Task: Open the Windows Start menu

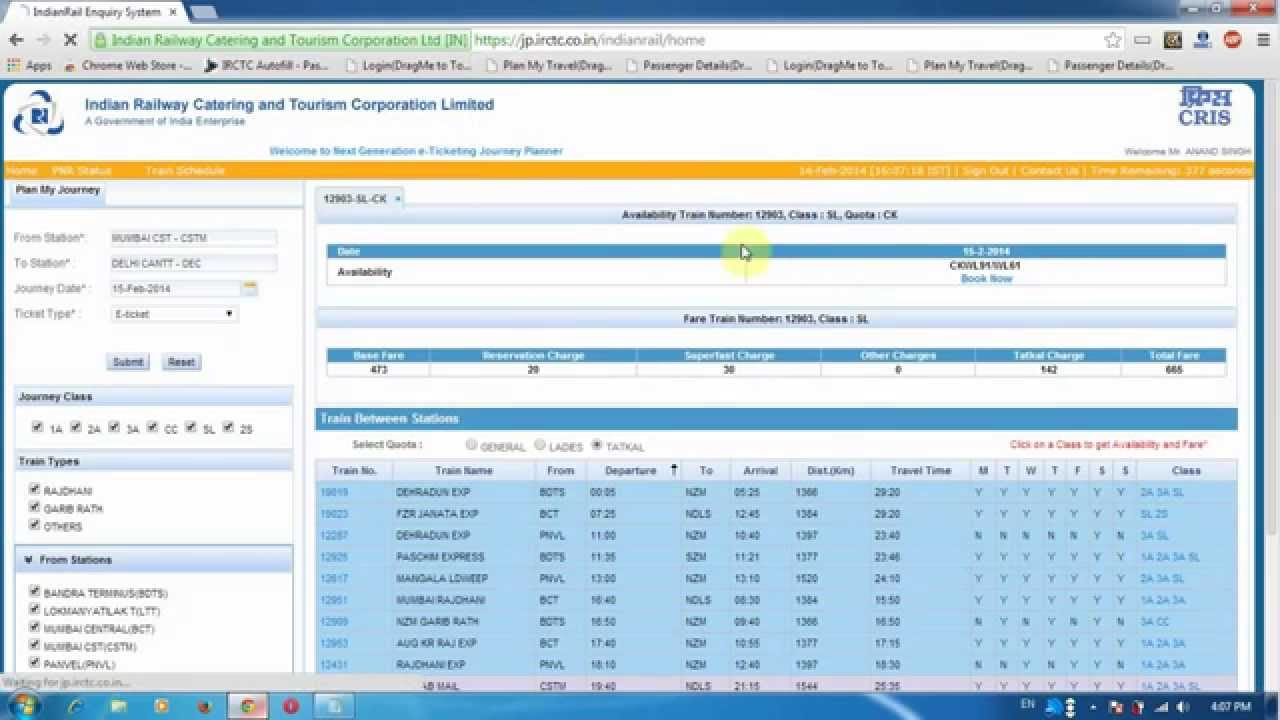Action: [22, 705]
